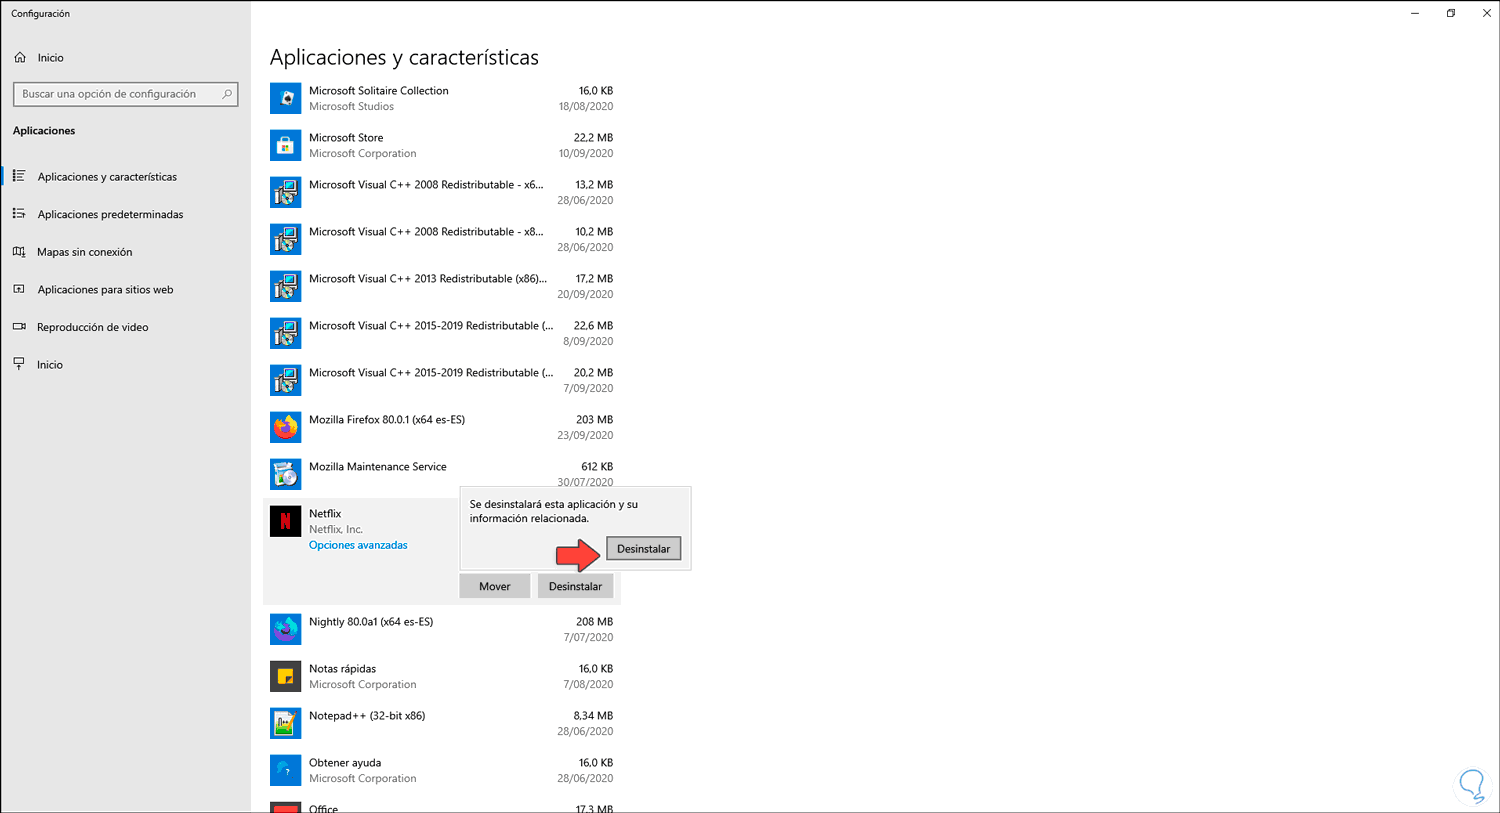1500x813 pixels.
Task: Click the Notepad++ app icon
Action: pos(285,723)
